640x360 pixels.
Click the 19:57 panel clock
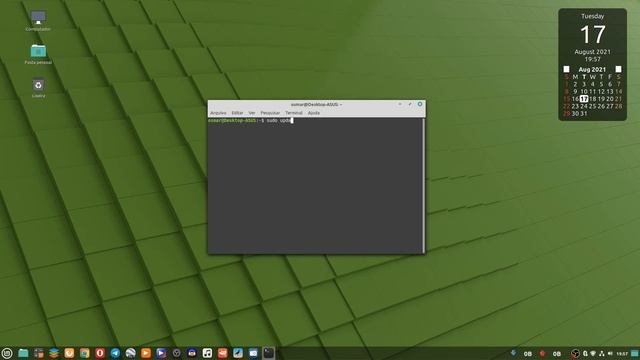tap(622, 354)
